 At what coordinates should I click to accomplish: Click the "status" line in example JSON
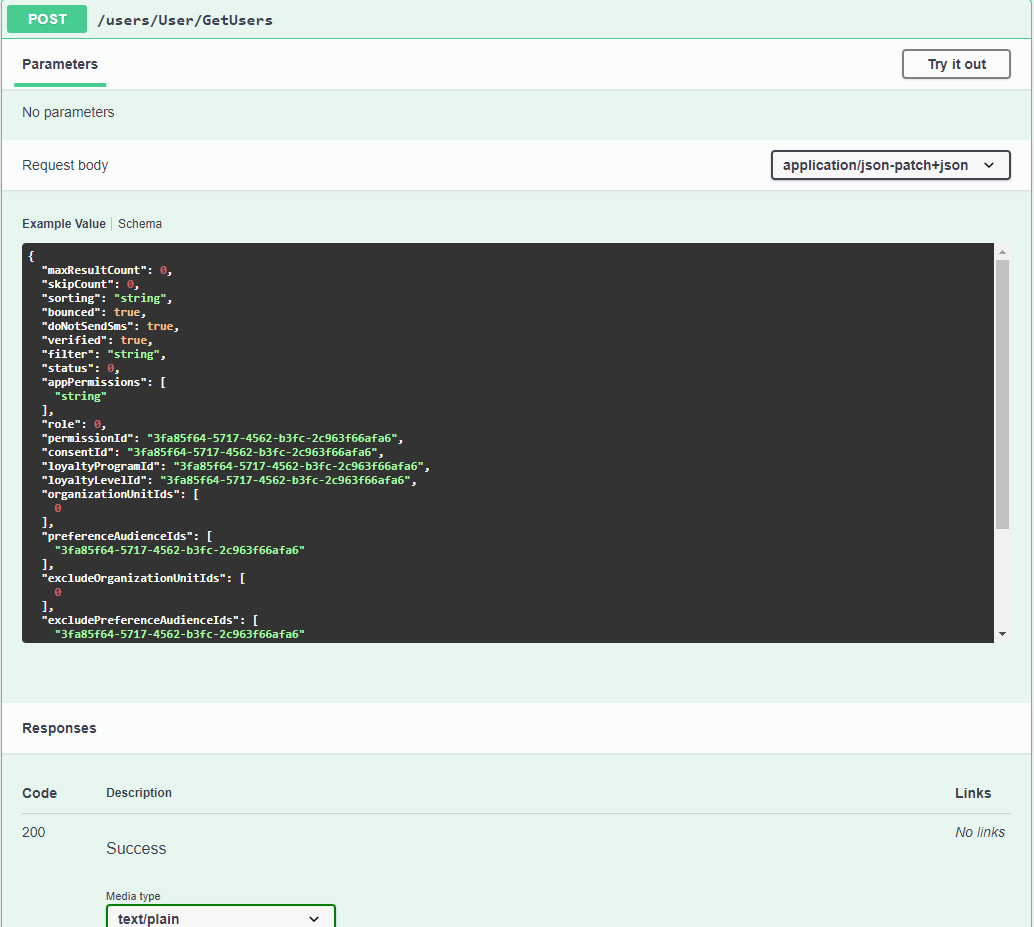(x=80, y=368)
